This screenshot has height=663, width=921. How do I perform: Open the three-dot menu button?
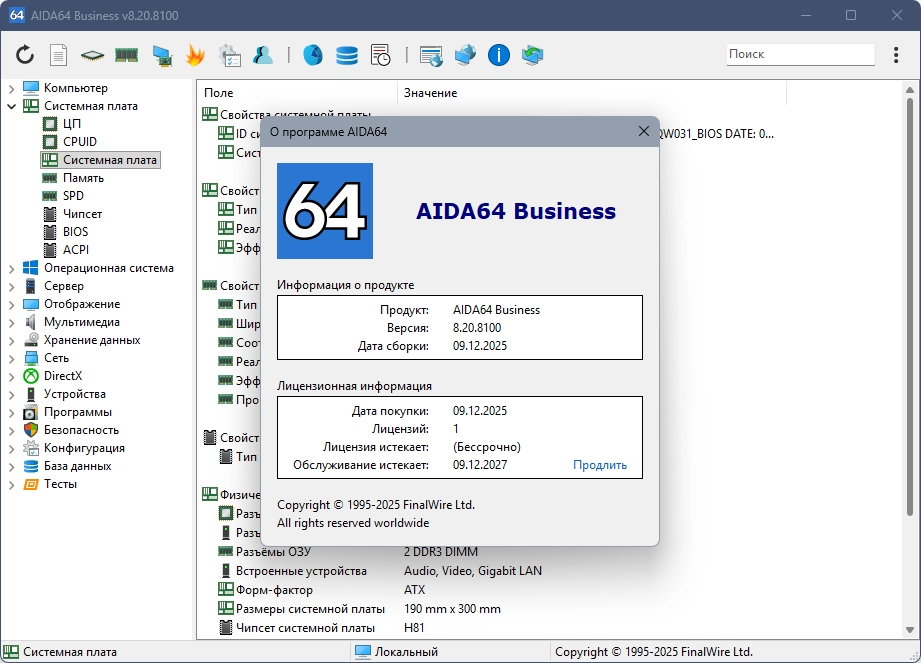point(895,55)
